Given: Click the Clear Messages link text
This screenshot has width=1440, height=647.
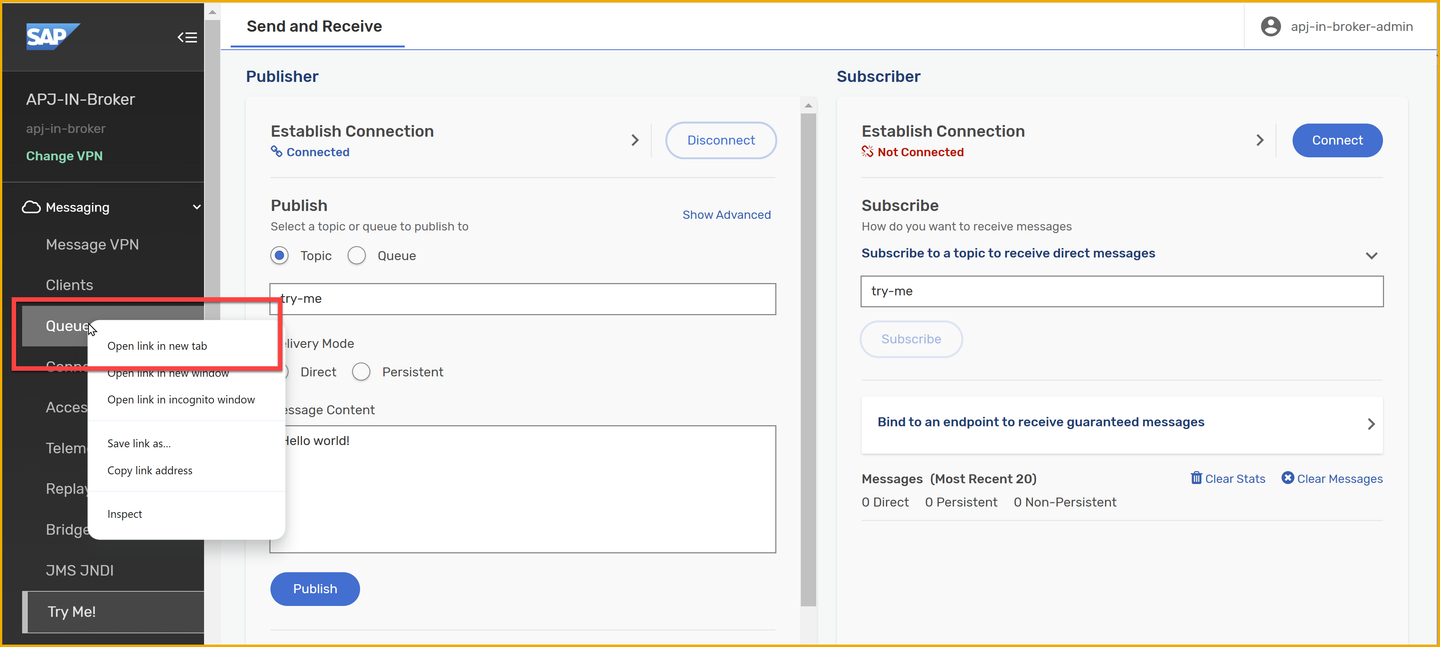Looking at the screenshot, I should (1340, 479).
